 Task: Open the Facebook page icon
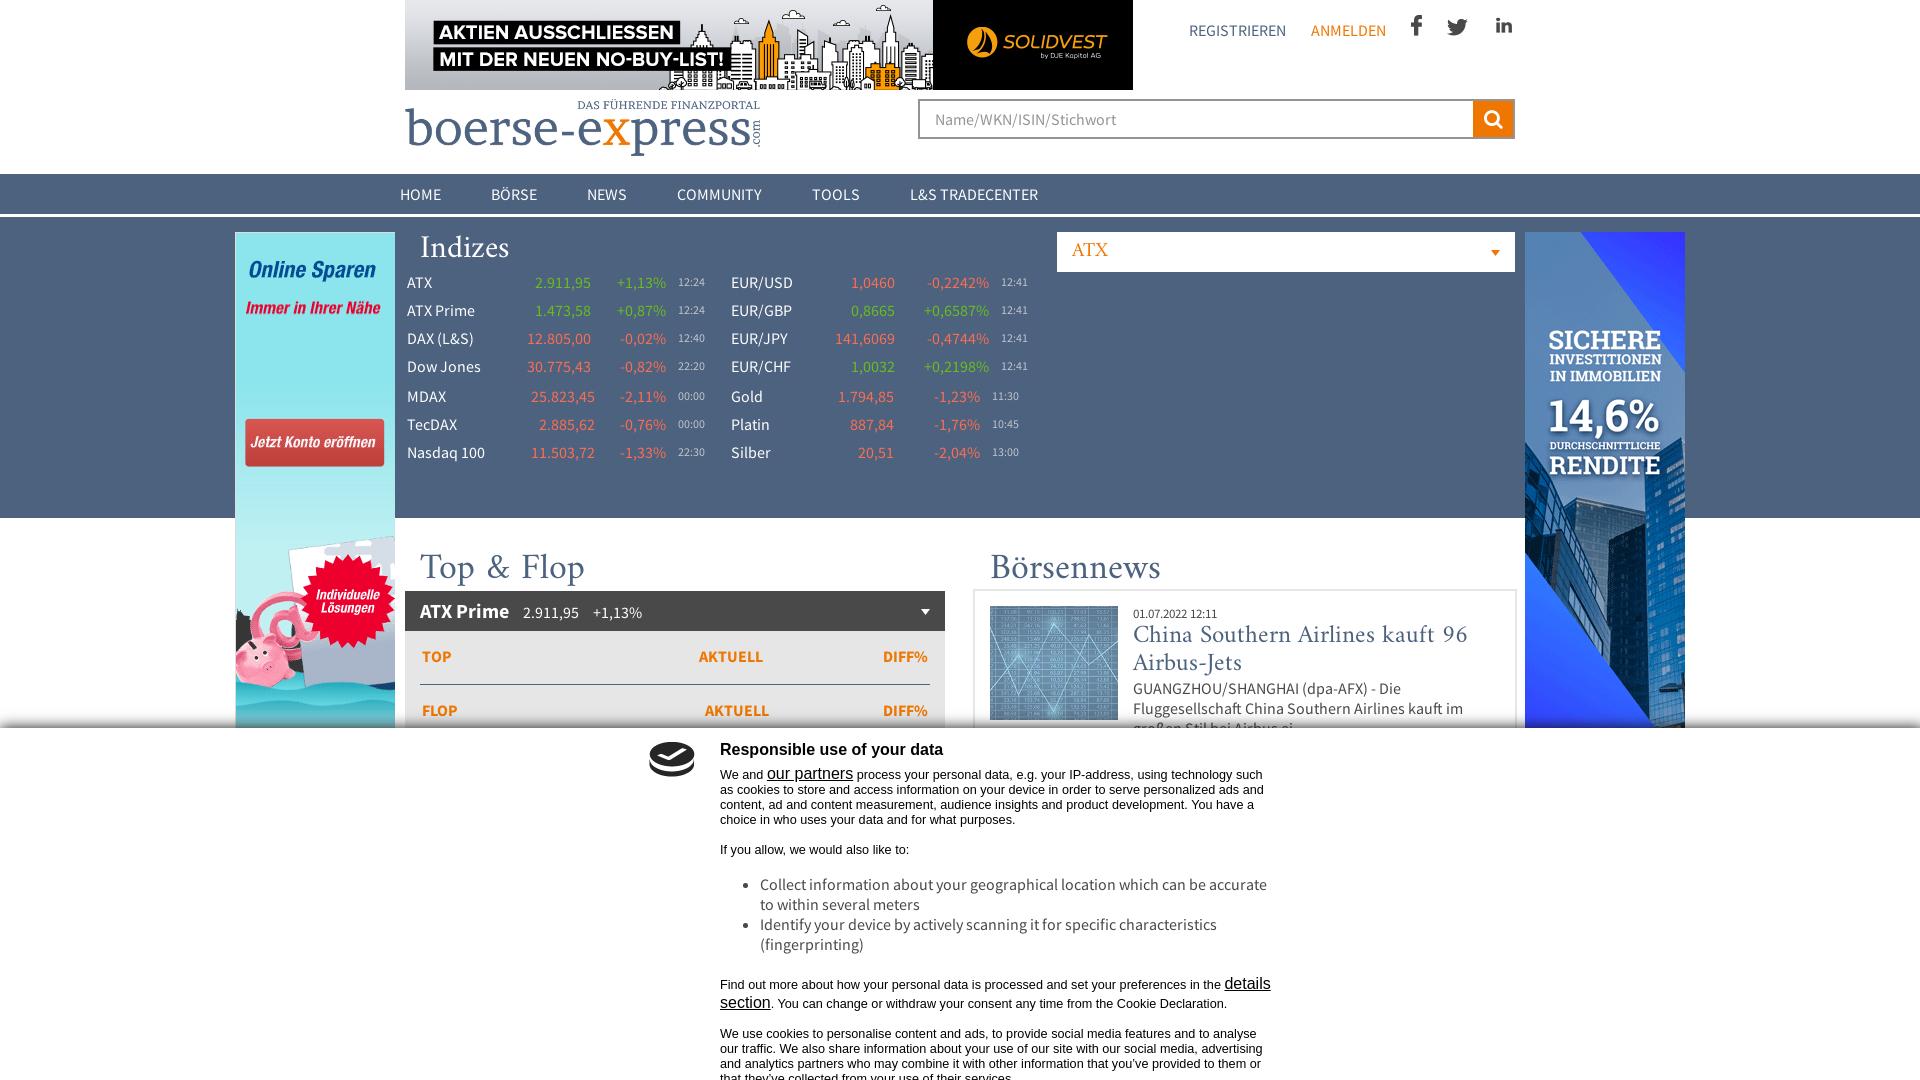click(1416, 26)
